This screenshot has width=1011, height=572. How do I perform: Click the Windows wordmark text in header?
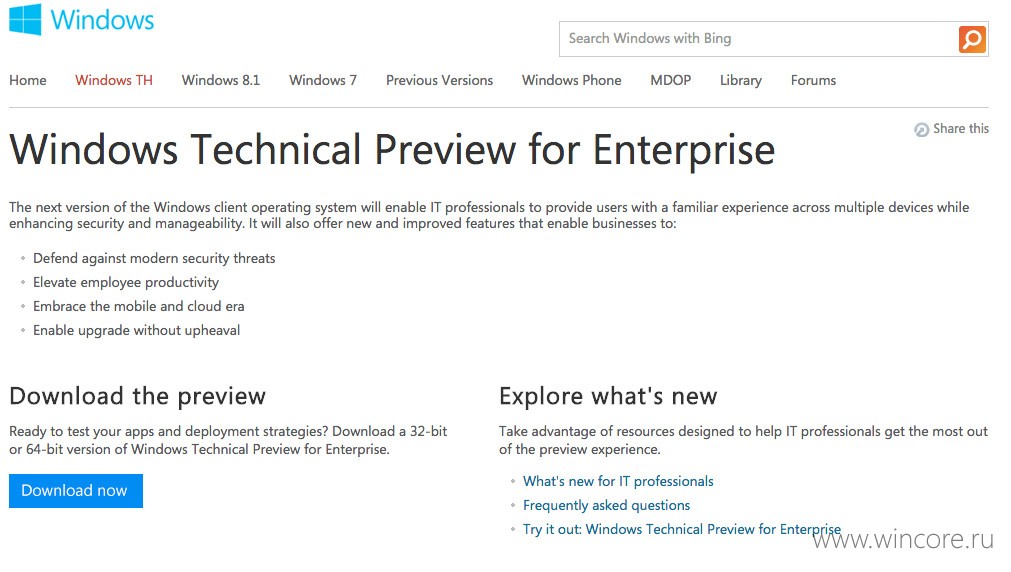[103, 20]
